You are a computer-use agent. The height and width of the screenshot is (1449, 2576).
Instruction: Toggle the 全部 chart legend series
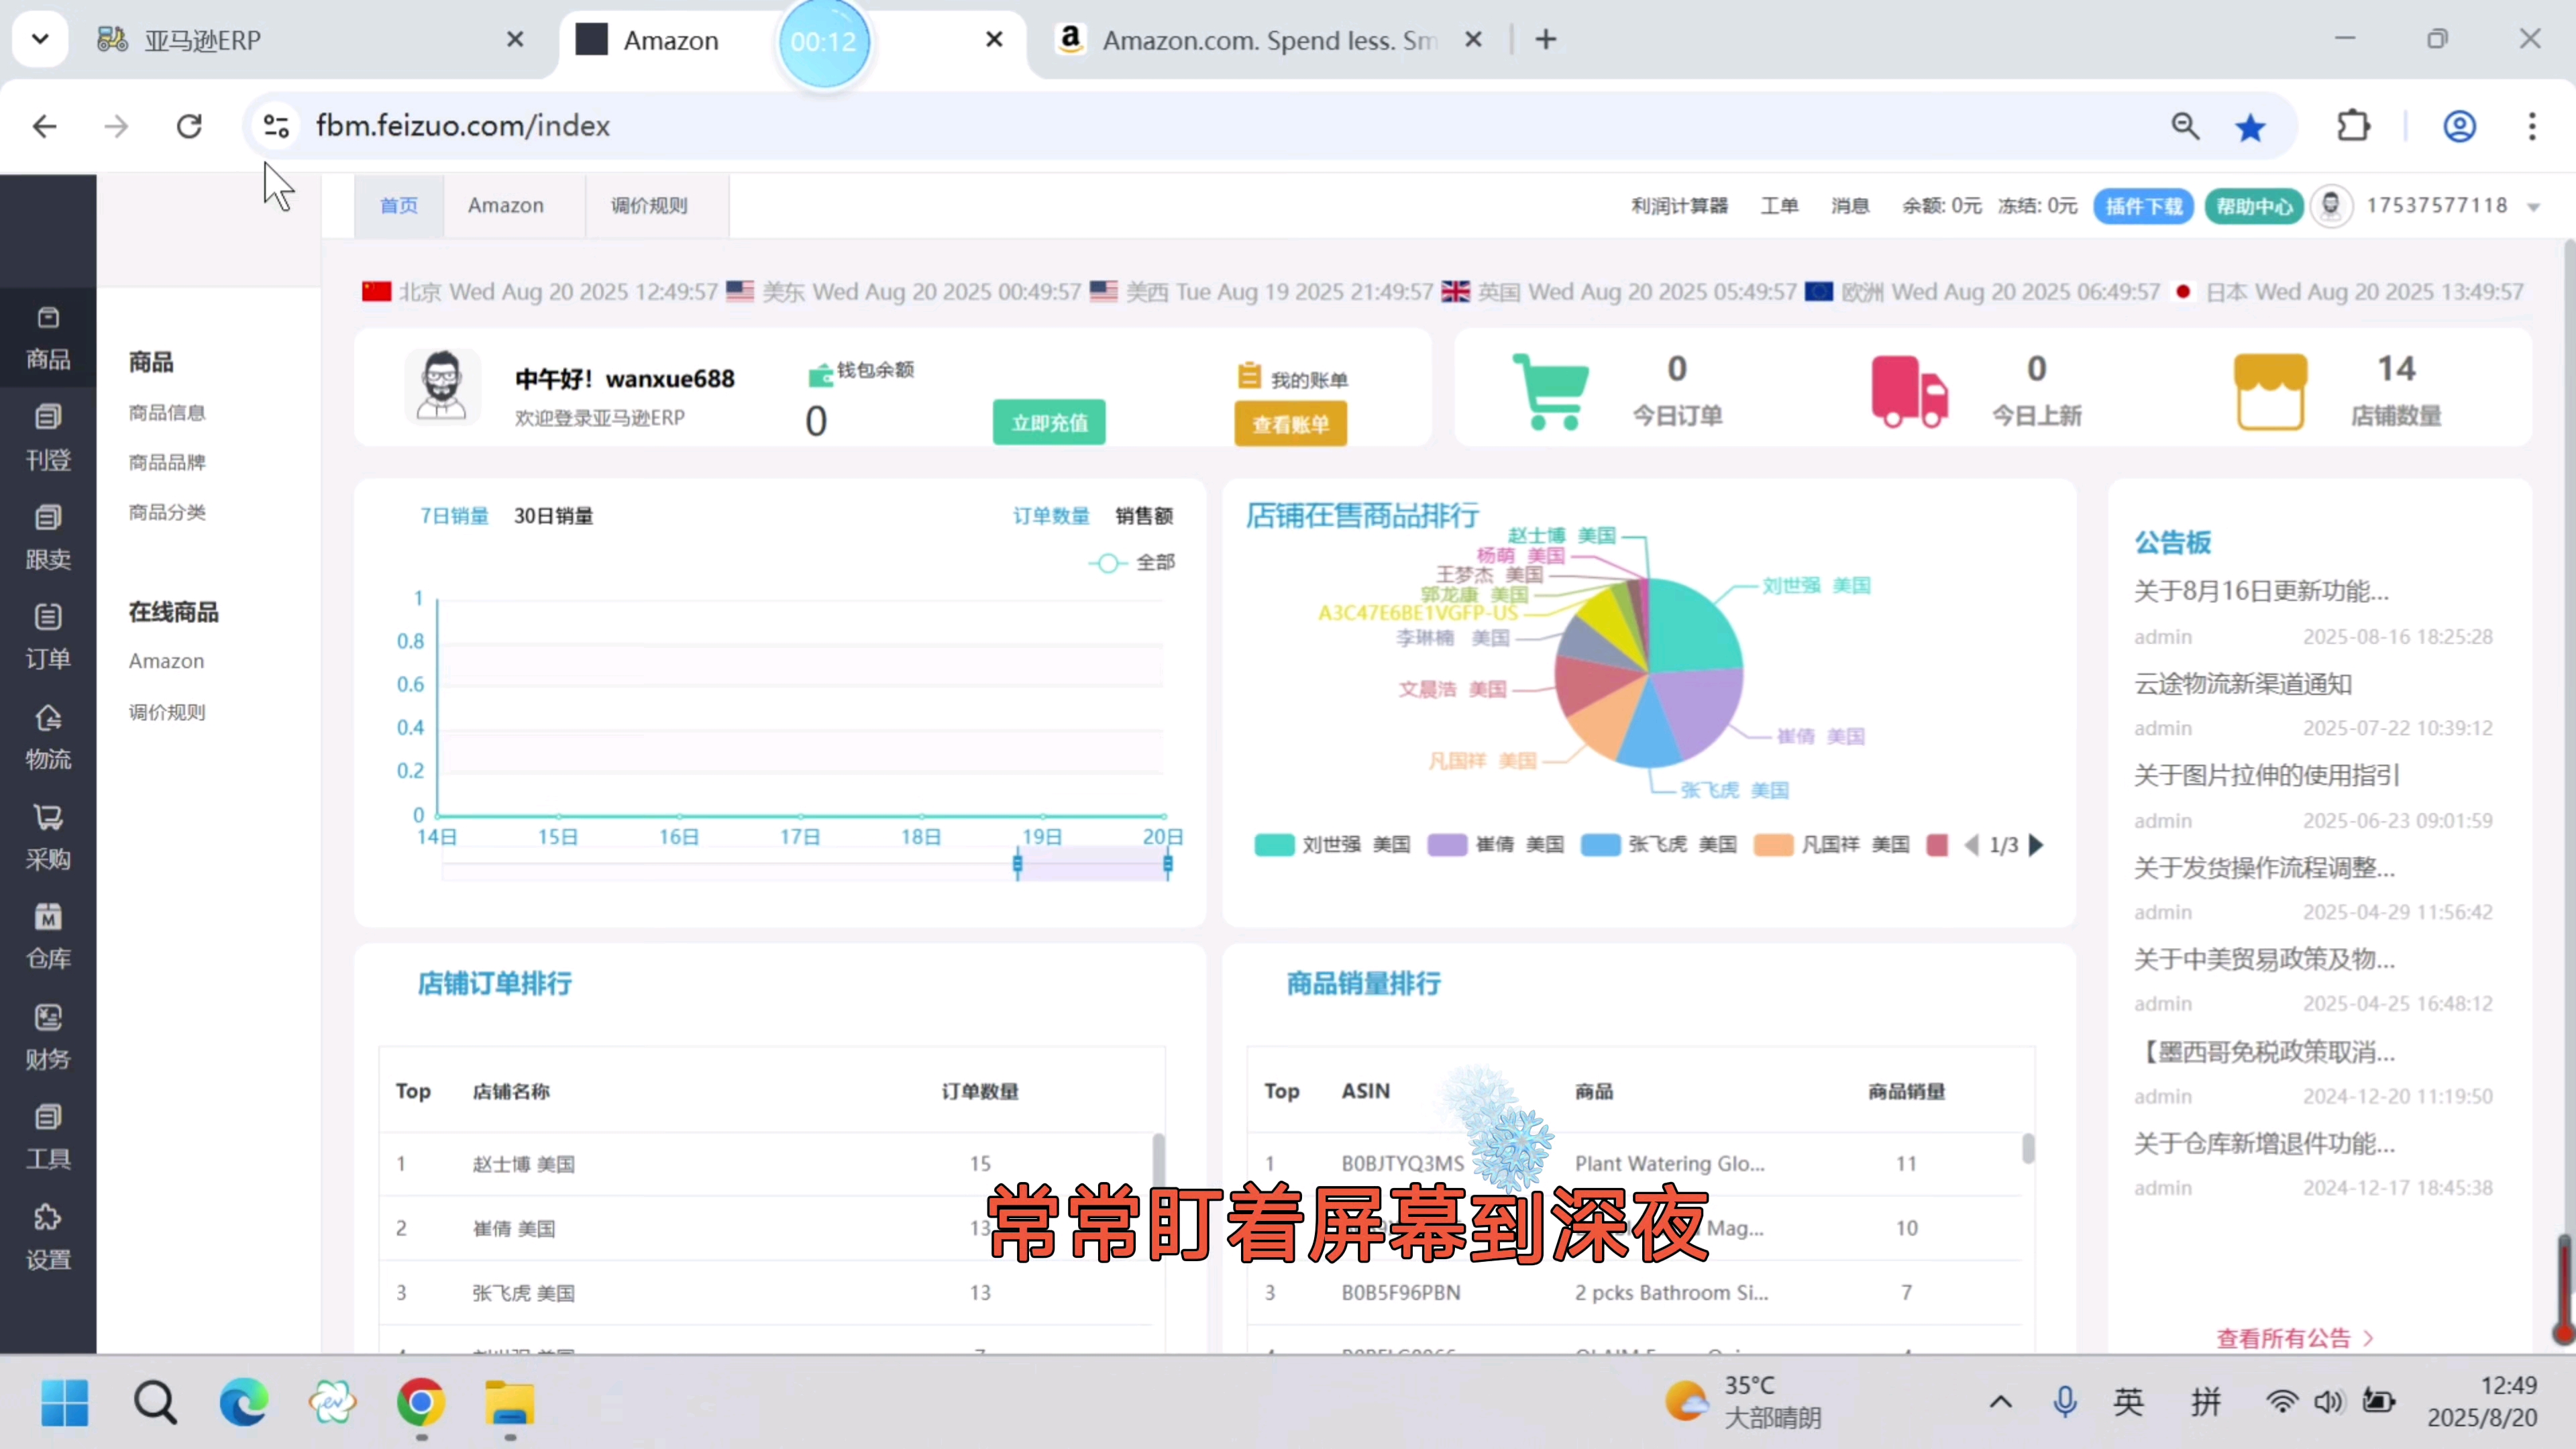(x=1132, y=563)
